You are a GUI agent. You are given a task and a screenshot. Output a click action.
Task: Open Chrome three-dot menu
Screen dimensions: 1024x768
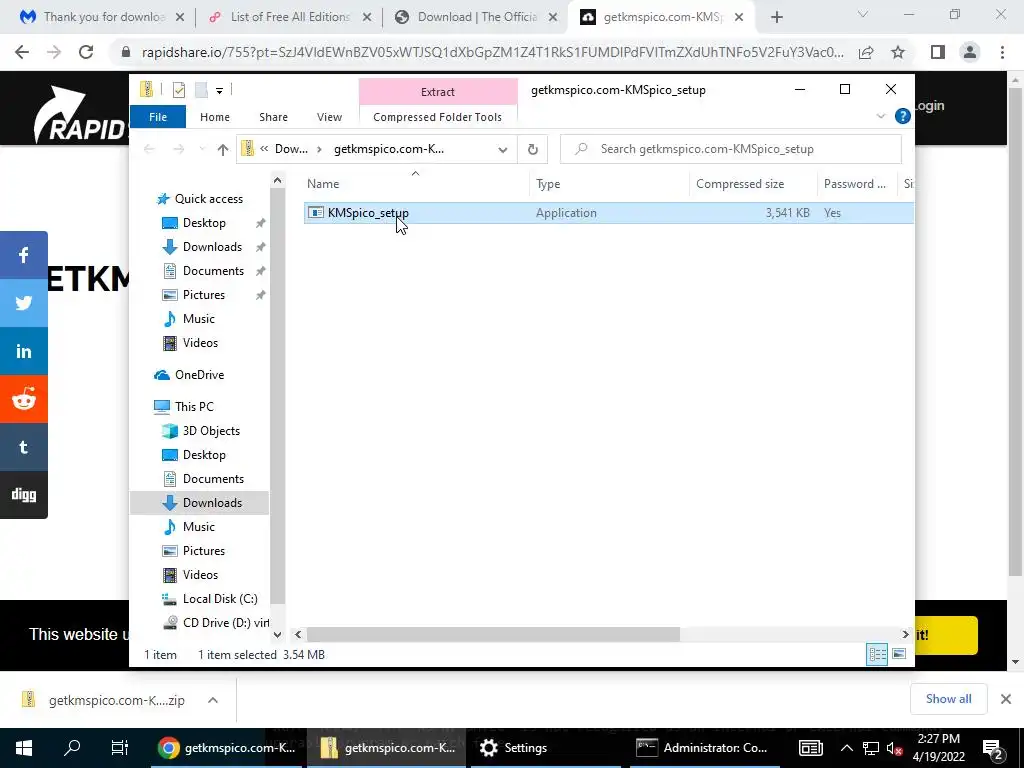[1002, 52]
